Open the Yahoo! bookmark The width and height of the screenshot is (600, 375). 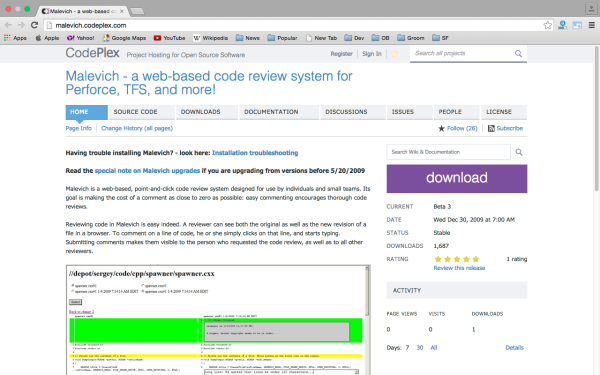[80, 38]
